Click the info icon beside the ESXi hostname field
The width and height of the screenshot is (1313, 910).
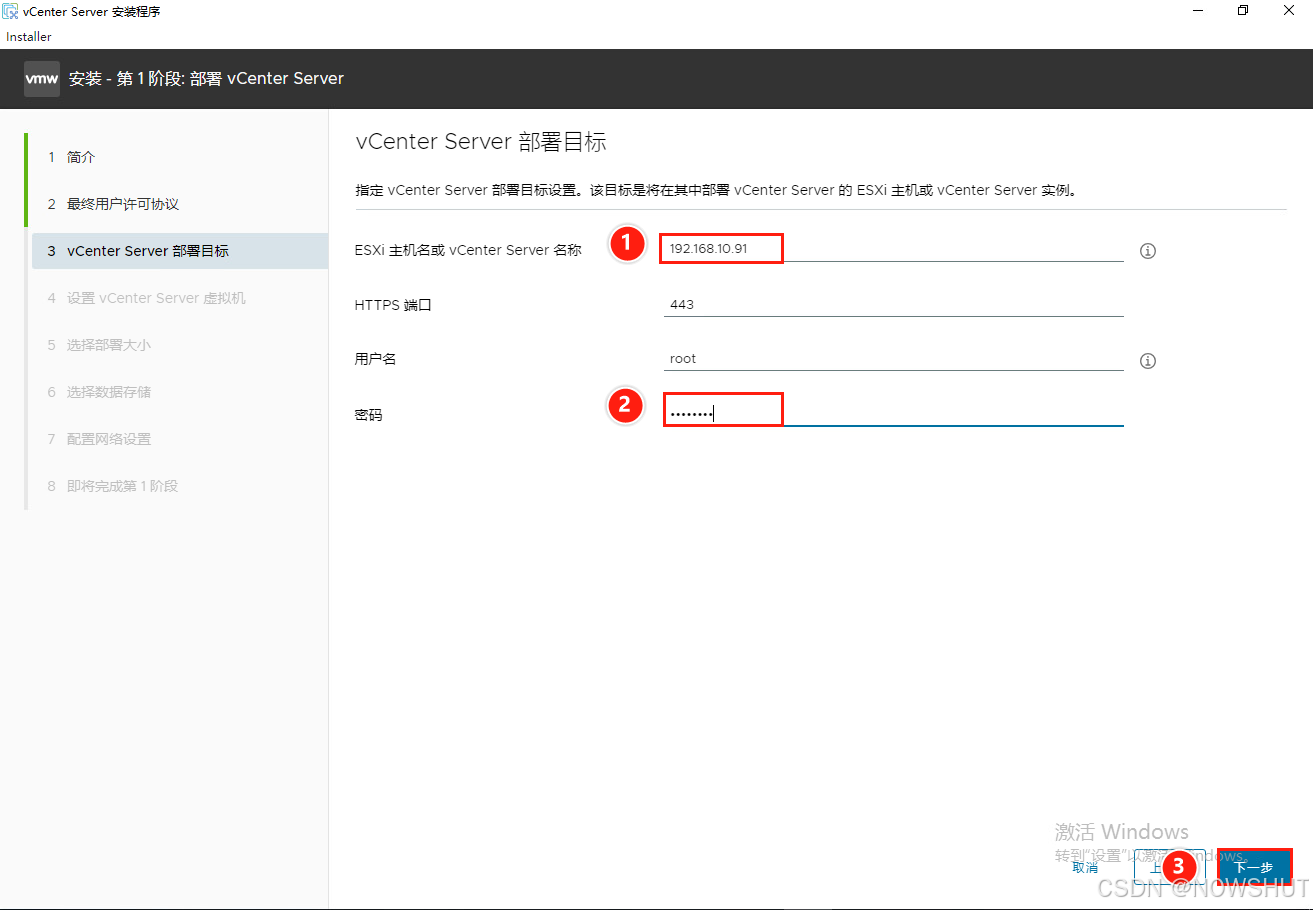pos(1148,251)
